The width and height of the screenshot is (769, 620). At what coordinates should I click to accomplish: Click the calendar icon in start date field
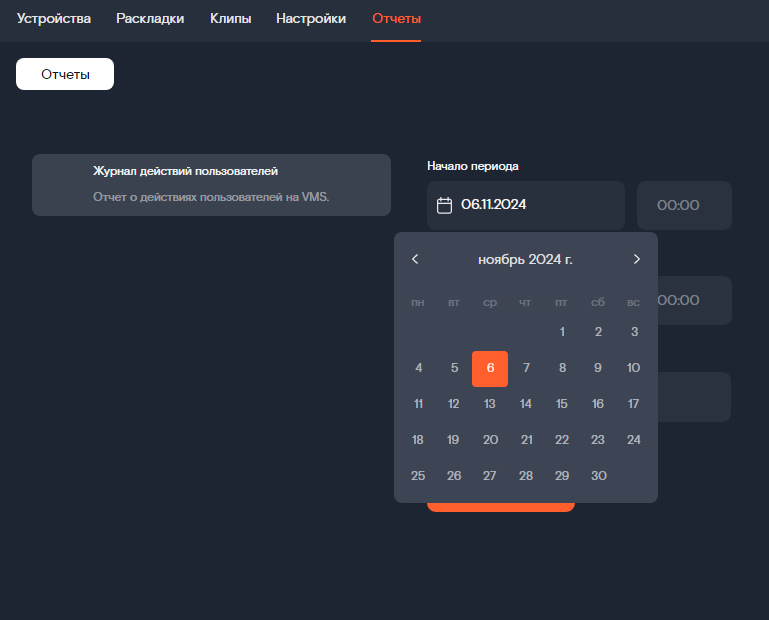point(444,205)
